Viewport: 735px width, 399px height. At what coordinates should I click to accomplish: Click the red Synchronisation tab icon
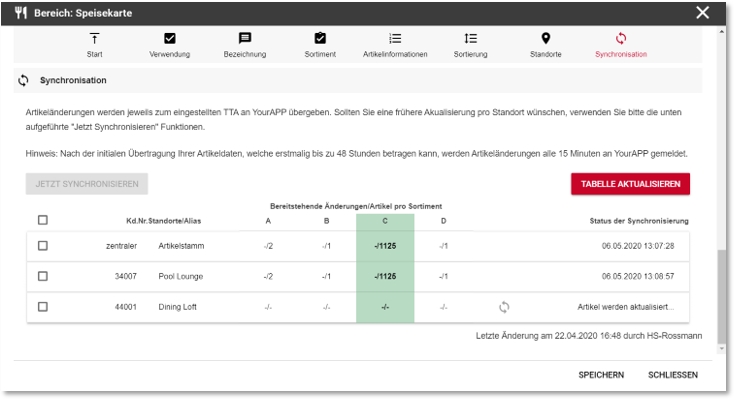[x=621, y=38]
